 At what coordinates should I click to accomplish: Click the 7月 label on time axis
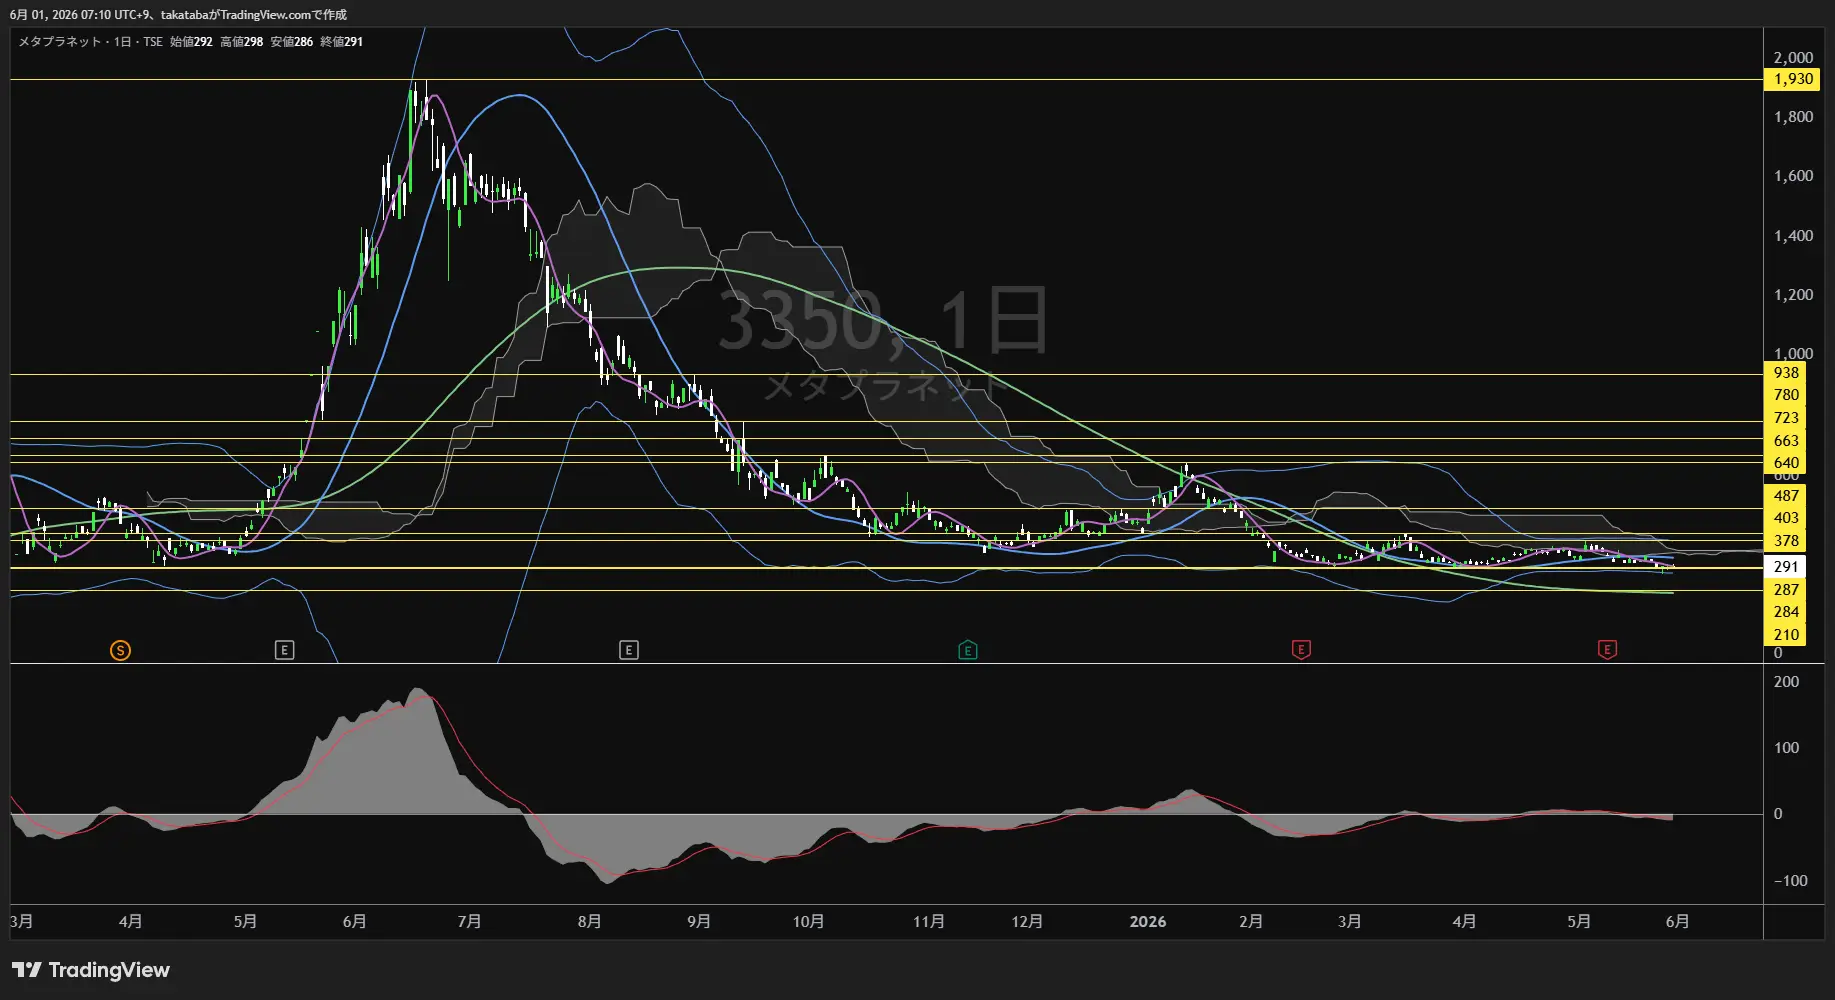pos(469,922)
